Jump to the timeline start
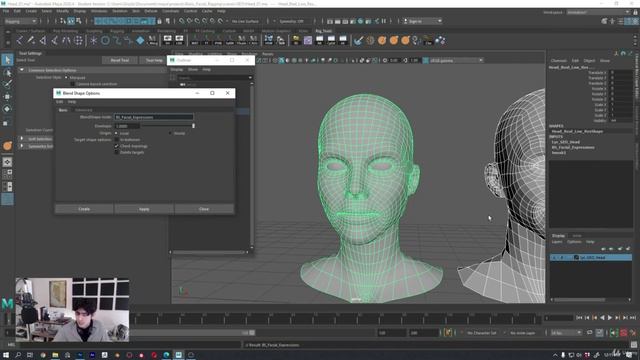 point(579,318)
